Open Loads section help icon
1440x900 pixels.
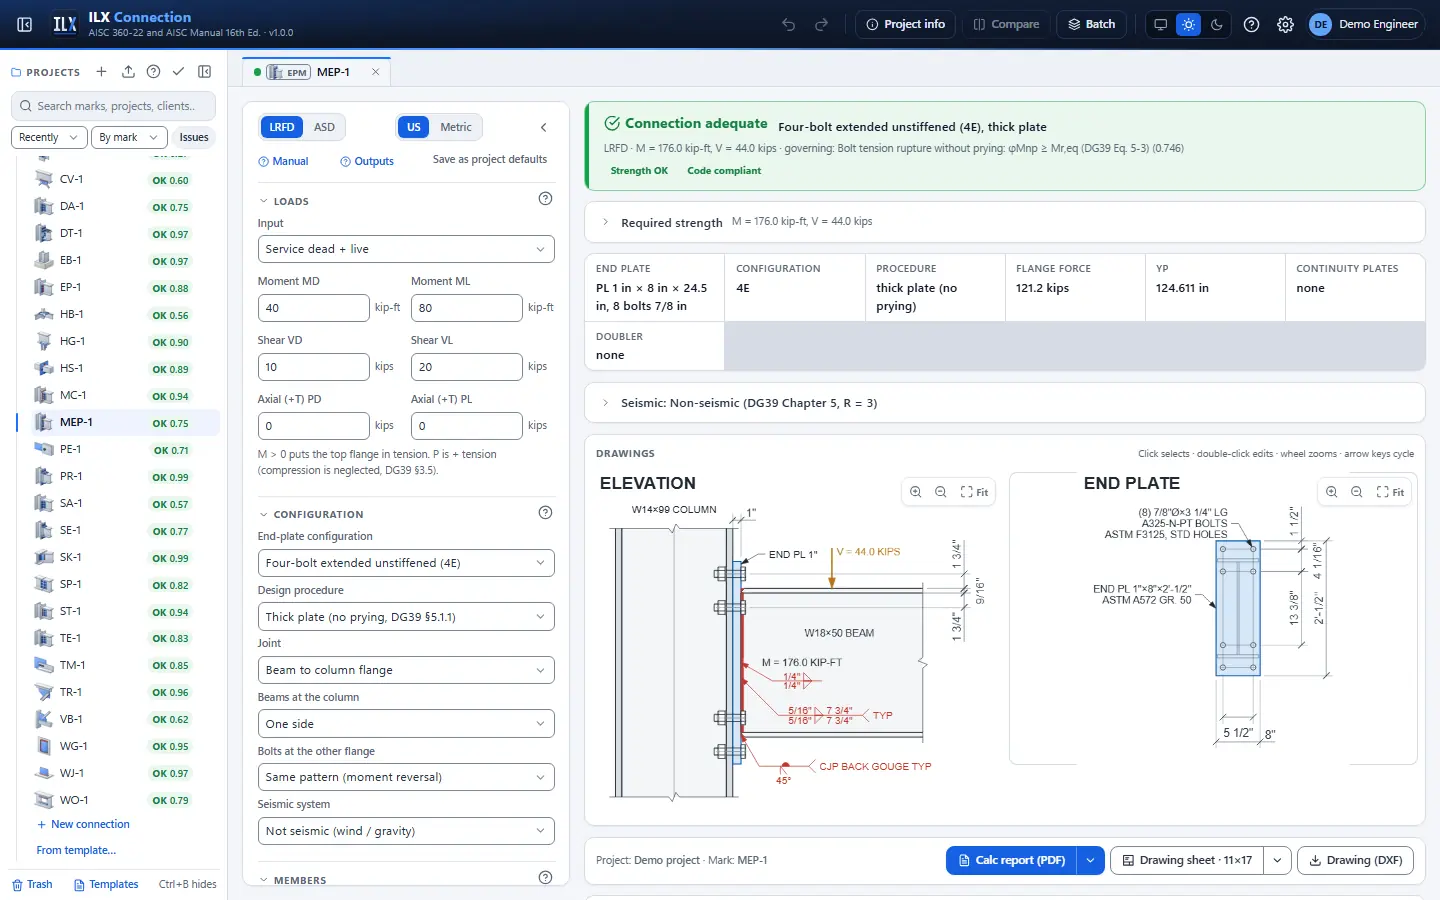[x=545, y=199]
